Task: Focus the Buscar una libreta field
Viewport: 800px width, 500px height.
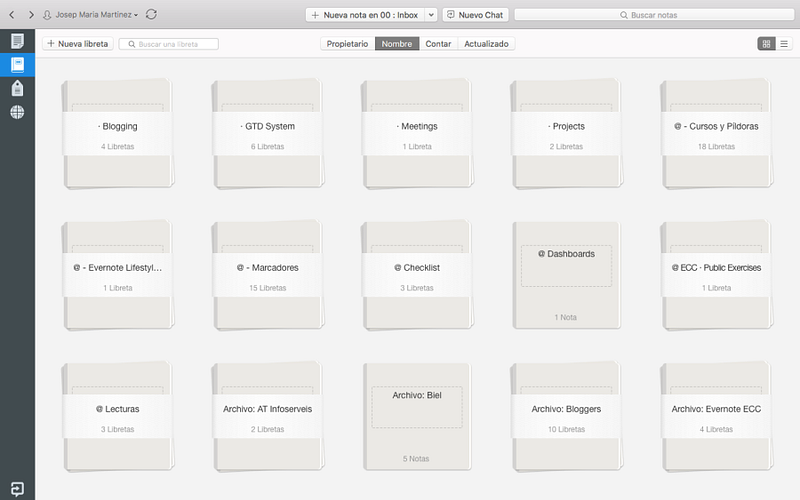Action: tap(169, 44)
